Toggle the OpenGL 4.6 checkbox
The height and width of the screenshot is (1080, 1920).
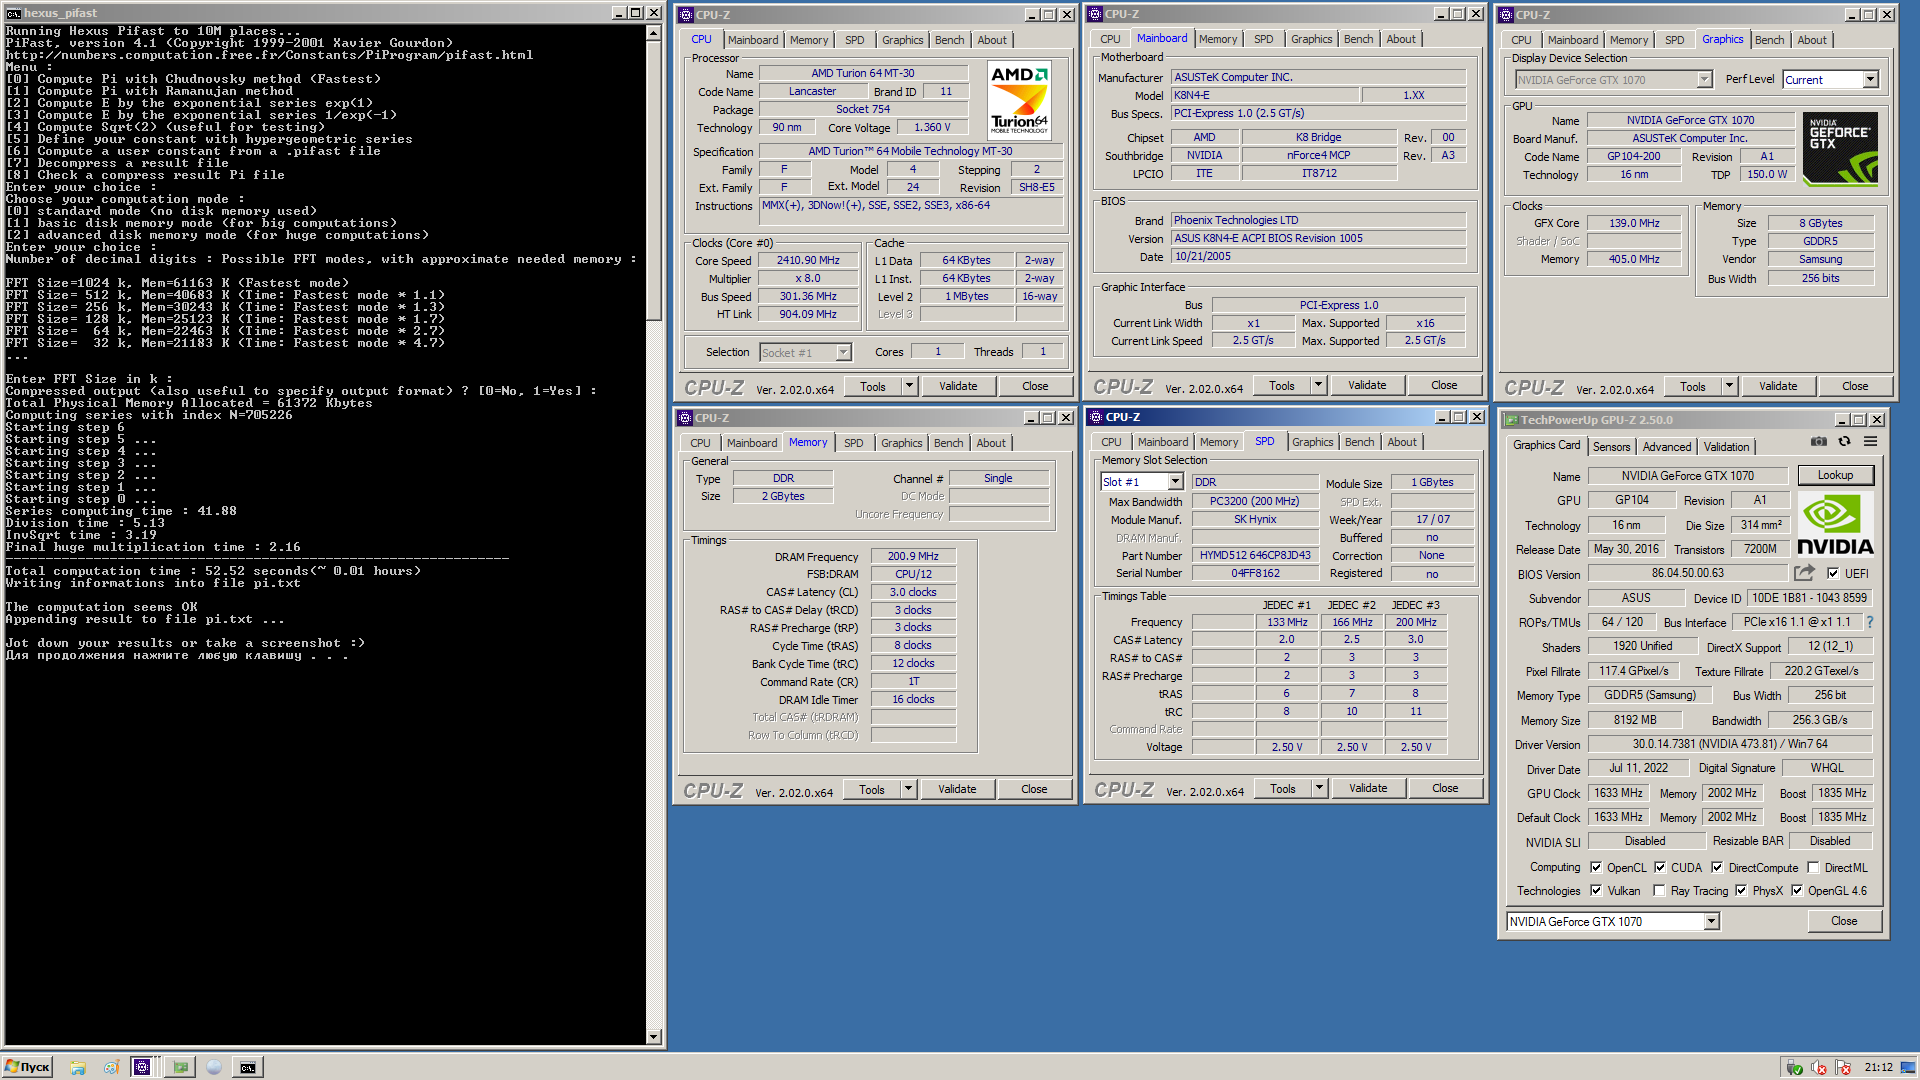tap(1797, 891)
